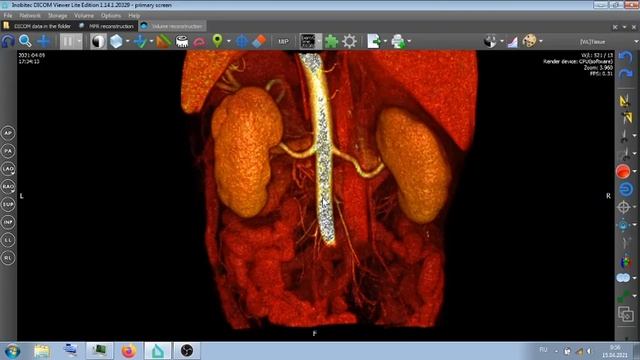Image resolution: width=640 pixels, height=360 pixels.
Task: Click the double-window copy icon in sidebar
Action: tap(625, 314)
